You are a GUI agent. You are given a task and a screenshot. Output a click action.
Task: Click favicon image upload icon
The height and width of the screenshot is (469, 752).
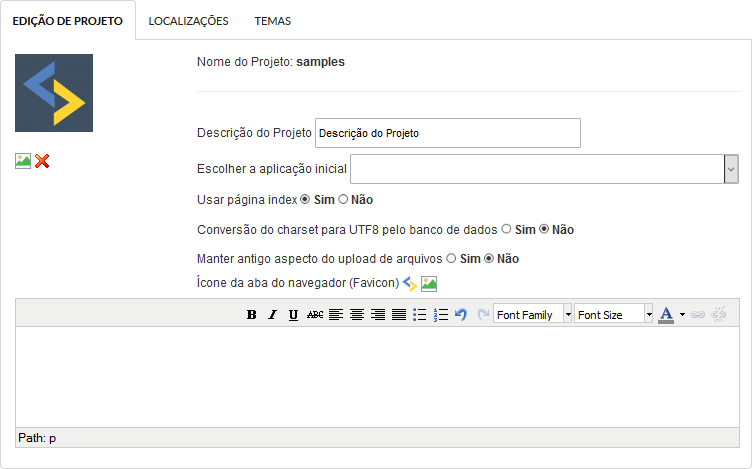pos(429,283)
